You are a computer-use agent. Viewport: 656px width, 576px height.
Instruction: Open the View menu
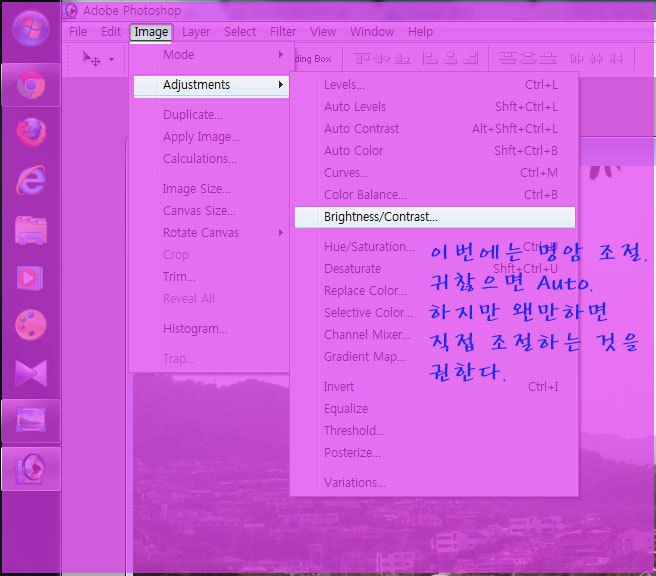point(323,32)
